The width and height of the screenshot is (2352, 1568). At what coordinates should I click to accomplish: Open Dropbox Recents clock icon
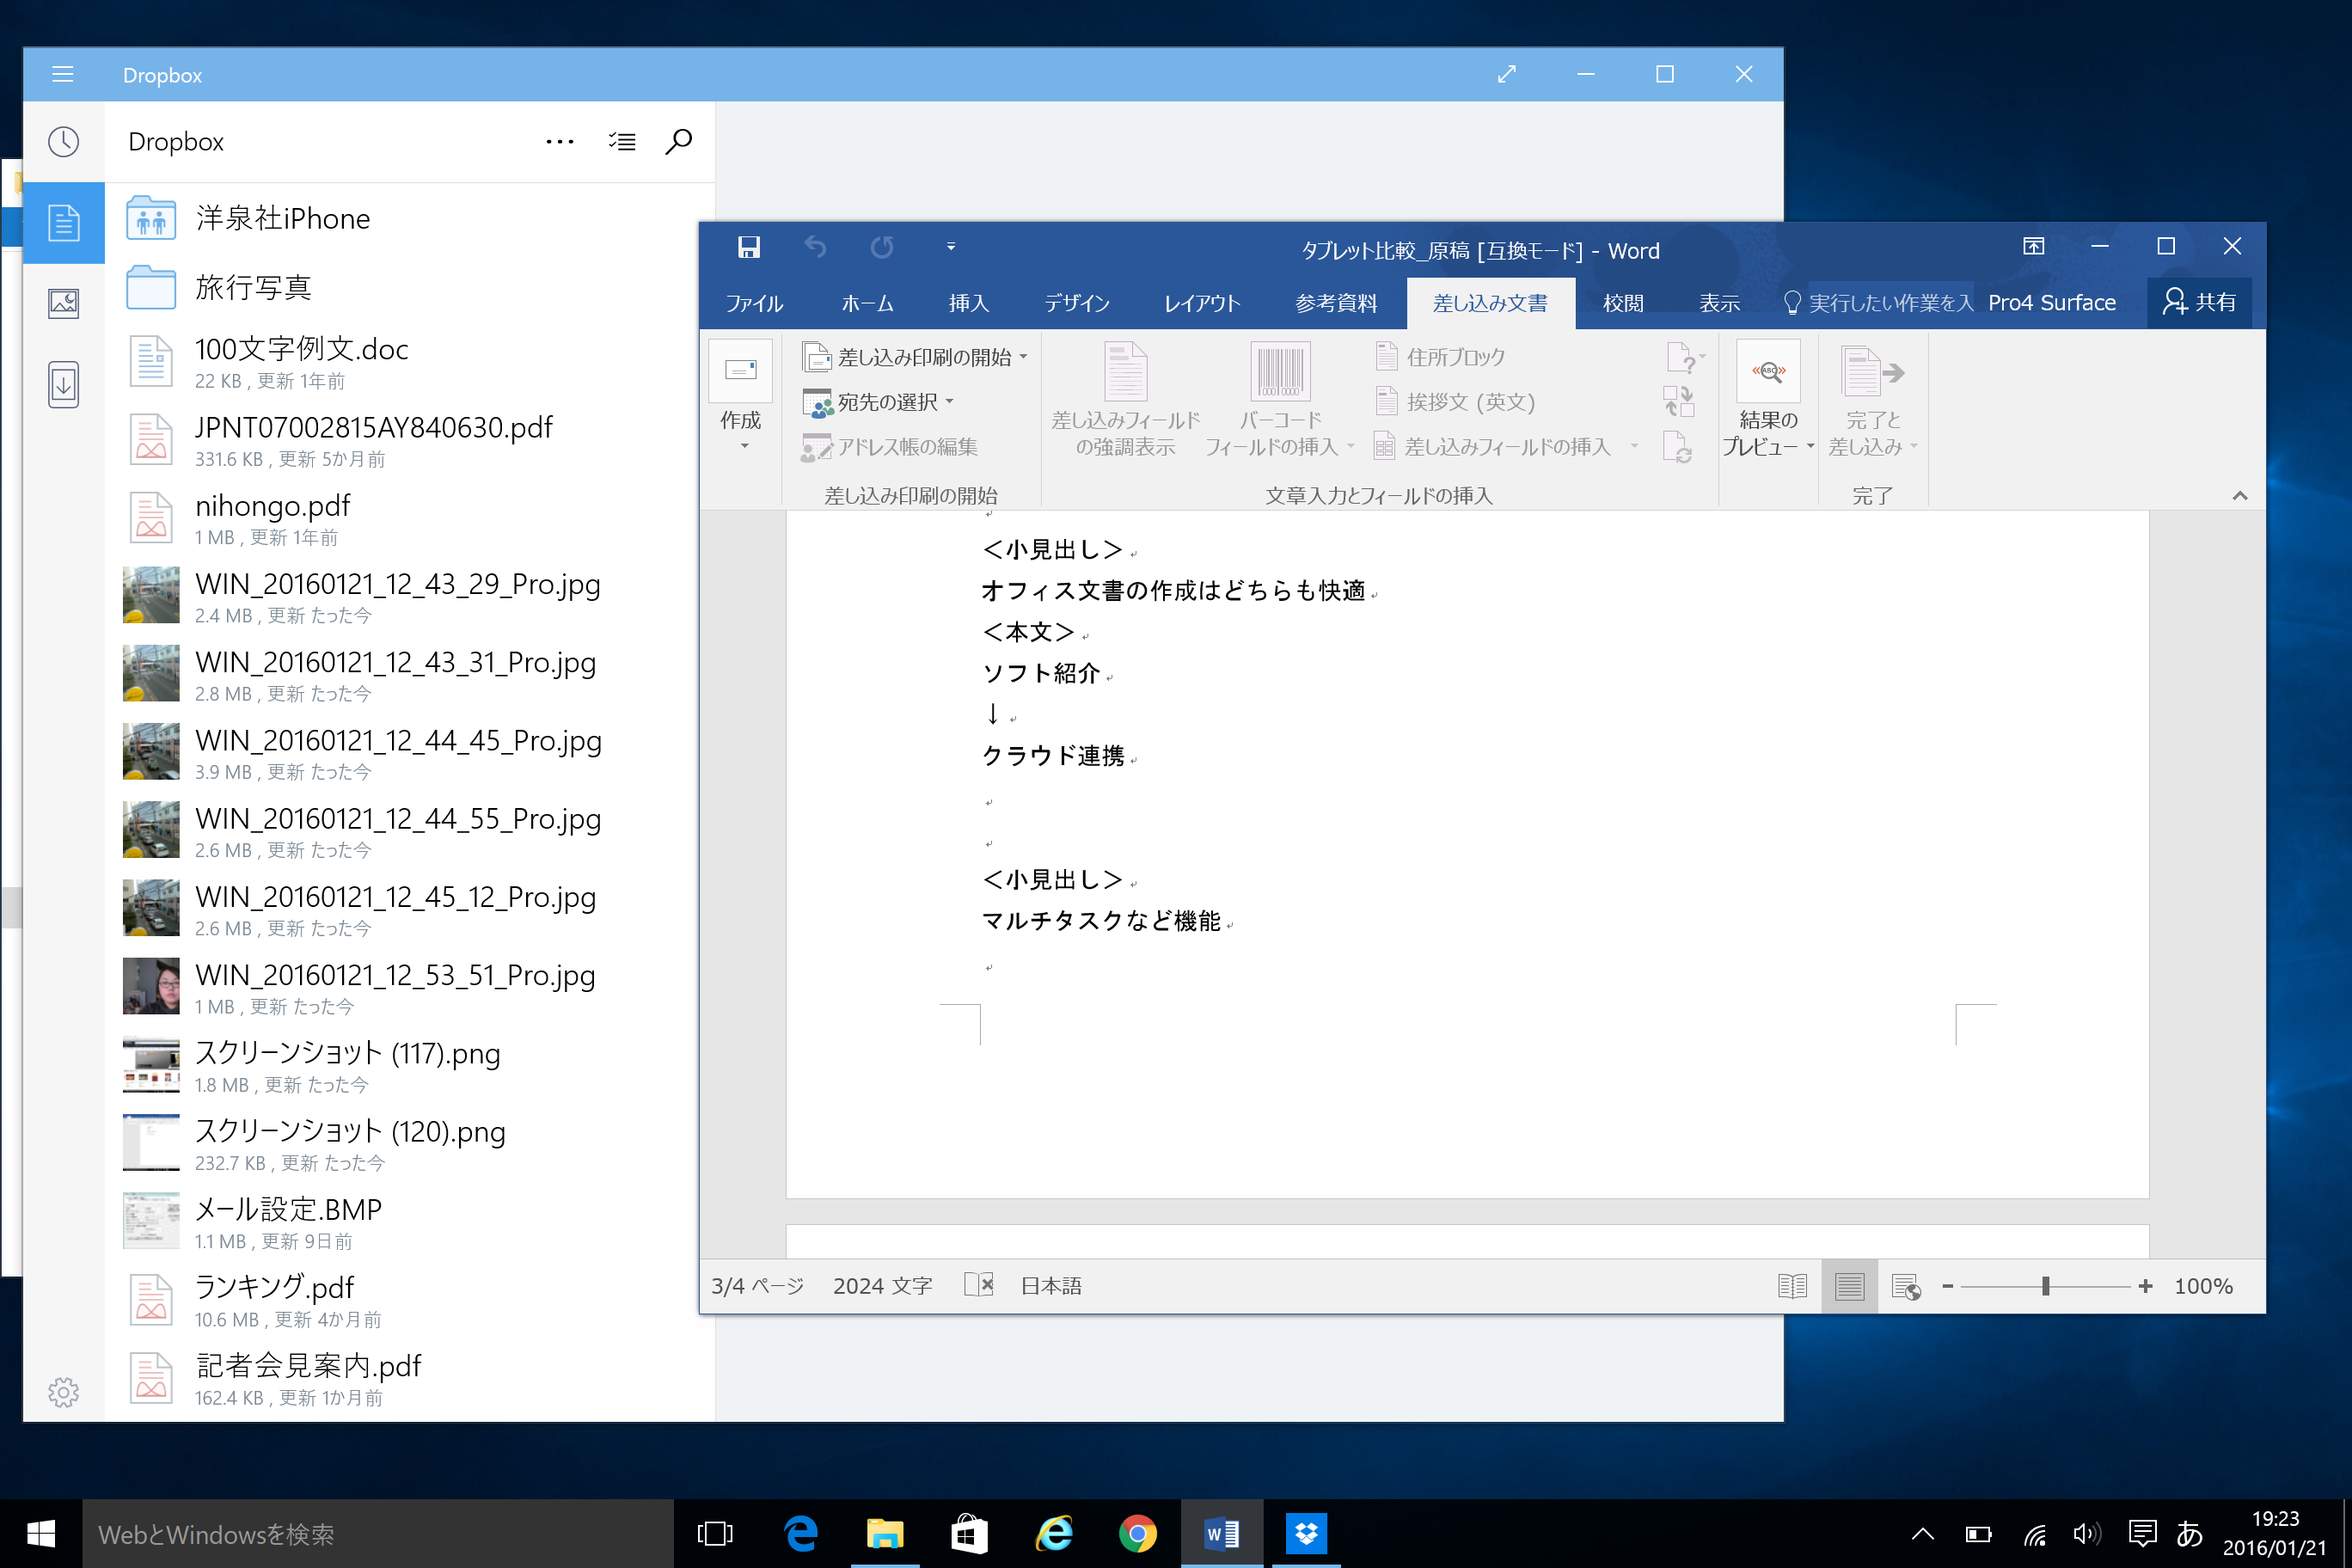point(64,142)
